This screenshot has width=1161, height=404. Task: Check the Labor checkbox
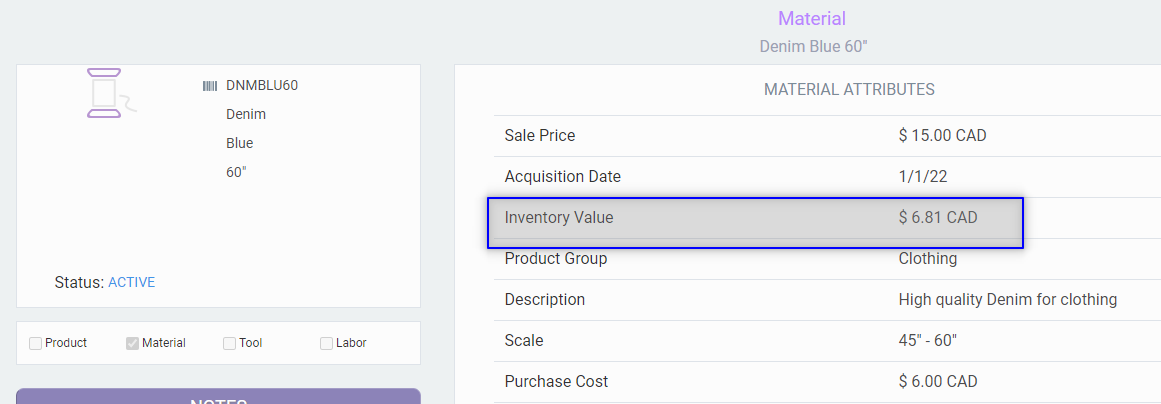[x=326, y=343]
